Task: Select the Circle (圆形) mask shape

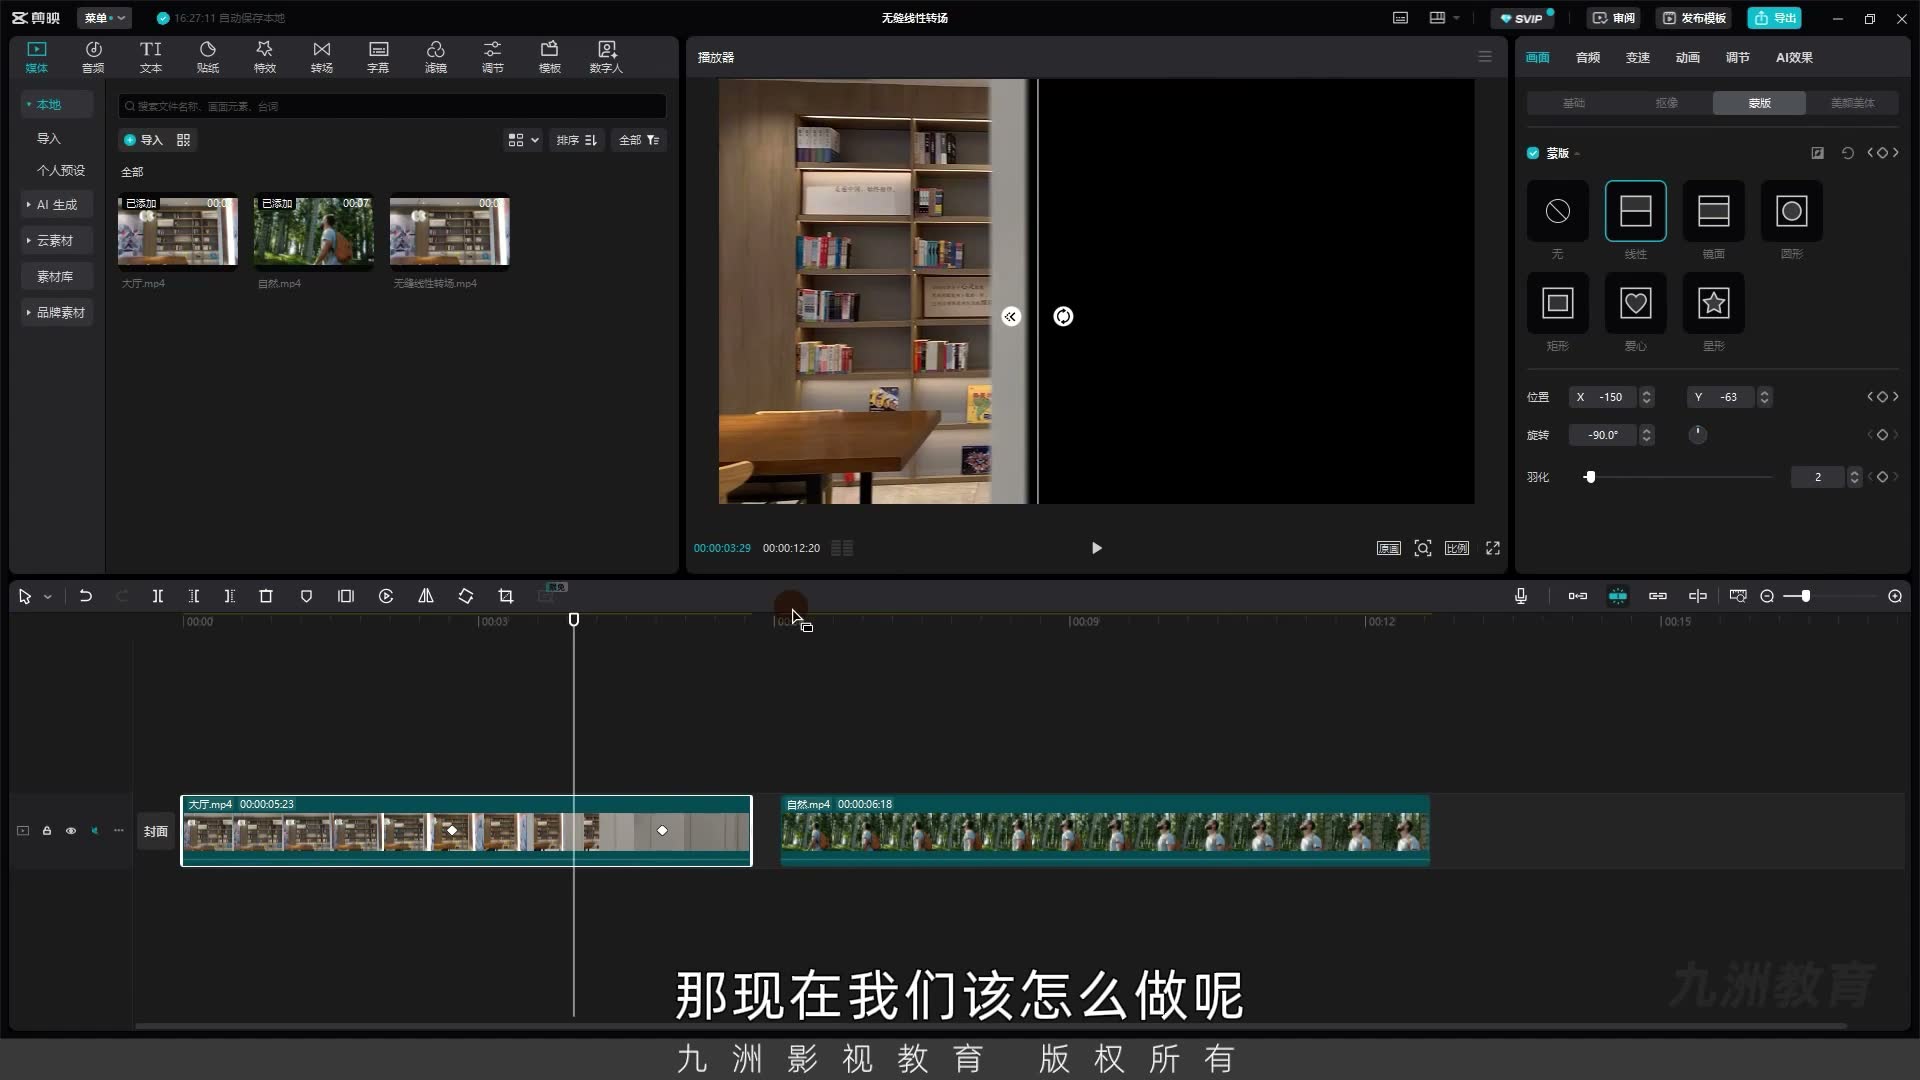Action: coord(1791,211)
